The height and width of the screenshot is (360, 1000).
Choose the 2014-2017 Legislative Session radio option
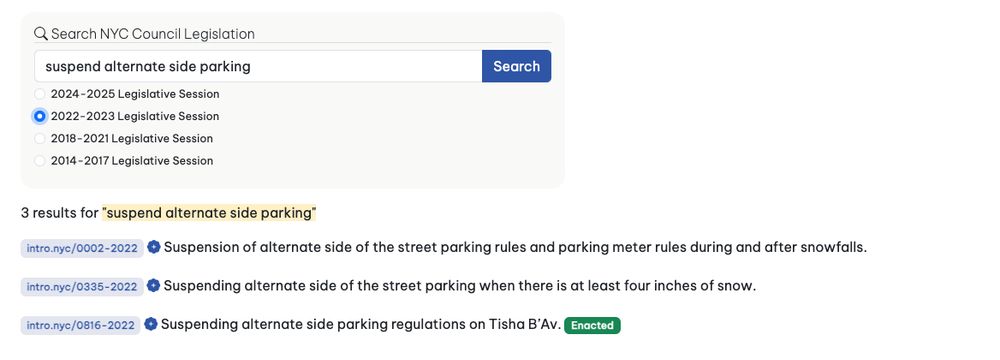tap(40, 161)
